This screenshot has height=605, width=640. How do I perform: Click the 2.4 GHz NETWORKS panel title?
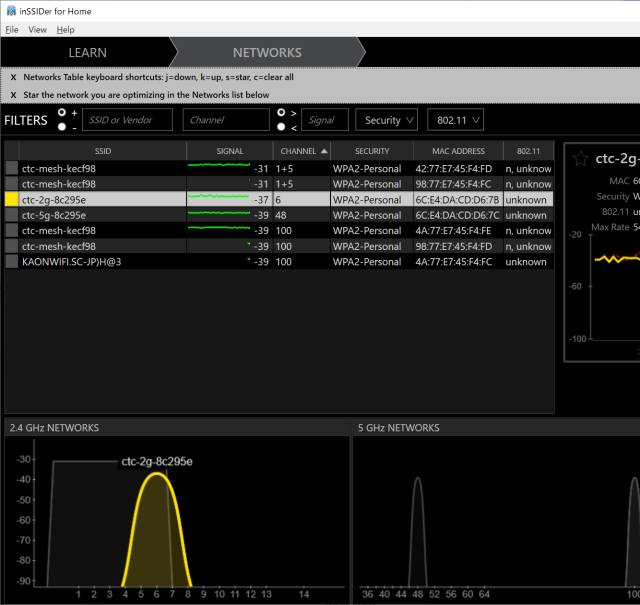[54, 427]
